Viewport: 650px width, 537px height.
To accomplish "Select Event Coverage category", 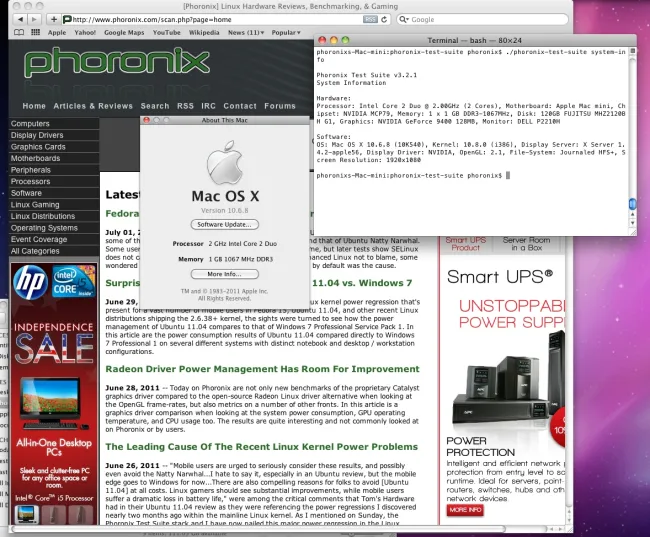I will (x=54, y=240).
